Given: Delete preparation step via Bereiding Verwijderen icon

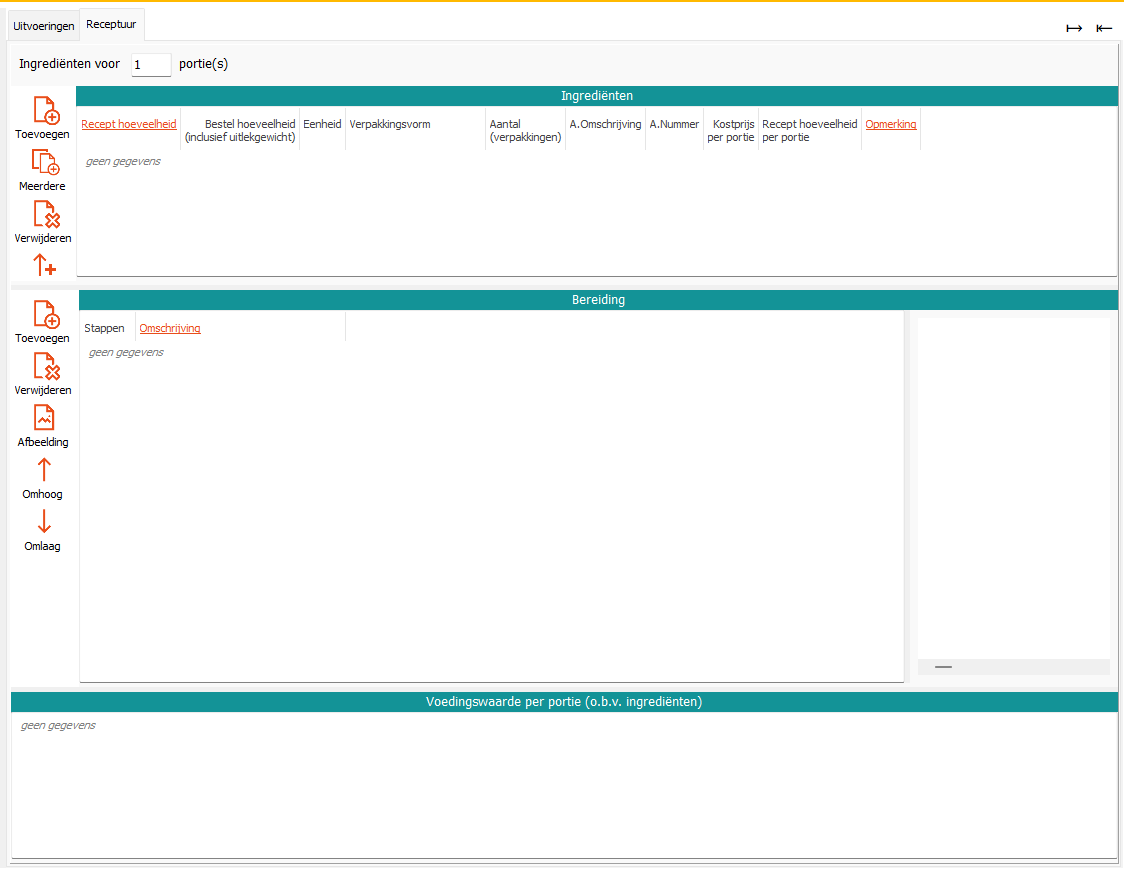Looking at the screenshot, I should tap(46, 367).
